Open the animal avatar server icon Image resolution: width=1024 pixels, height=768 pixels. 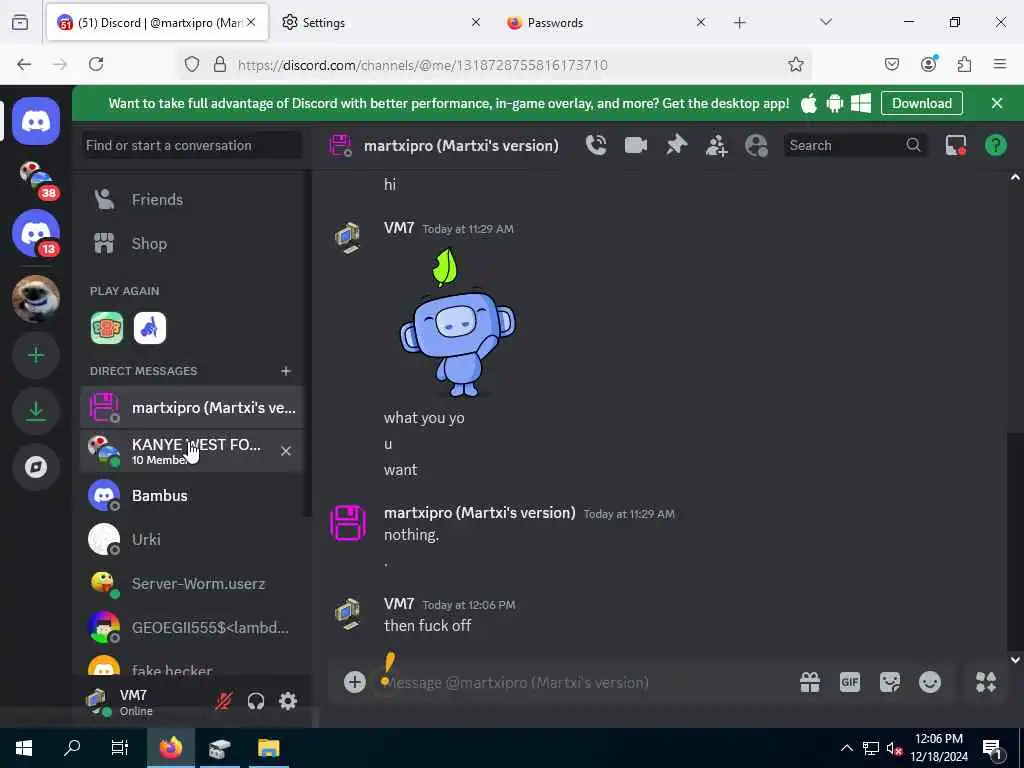click(x=36, y=299)
